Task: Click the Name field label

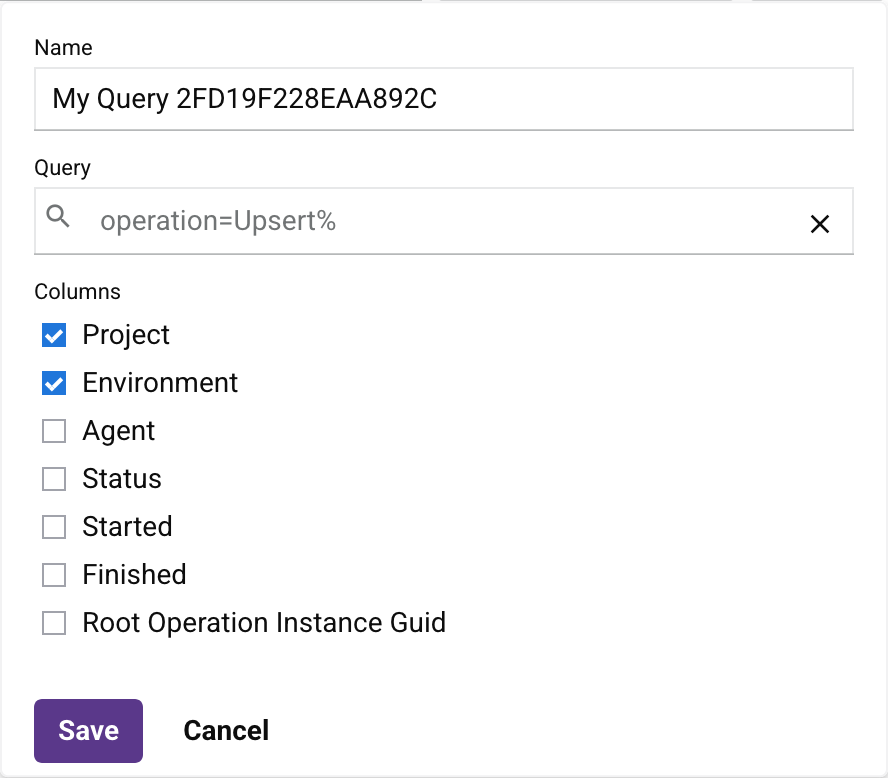Action: [63, 47]
